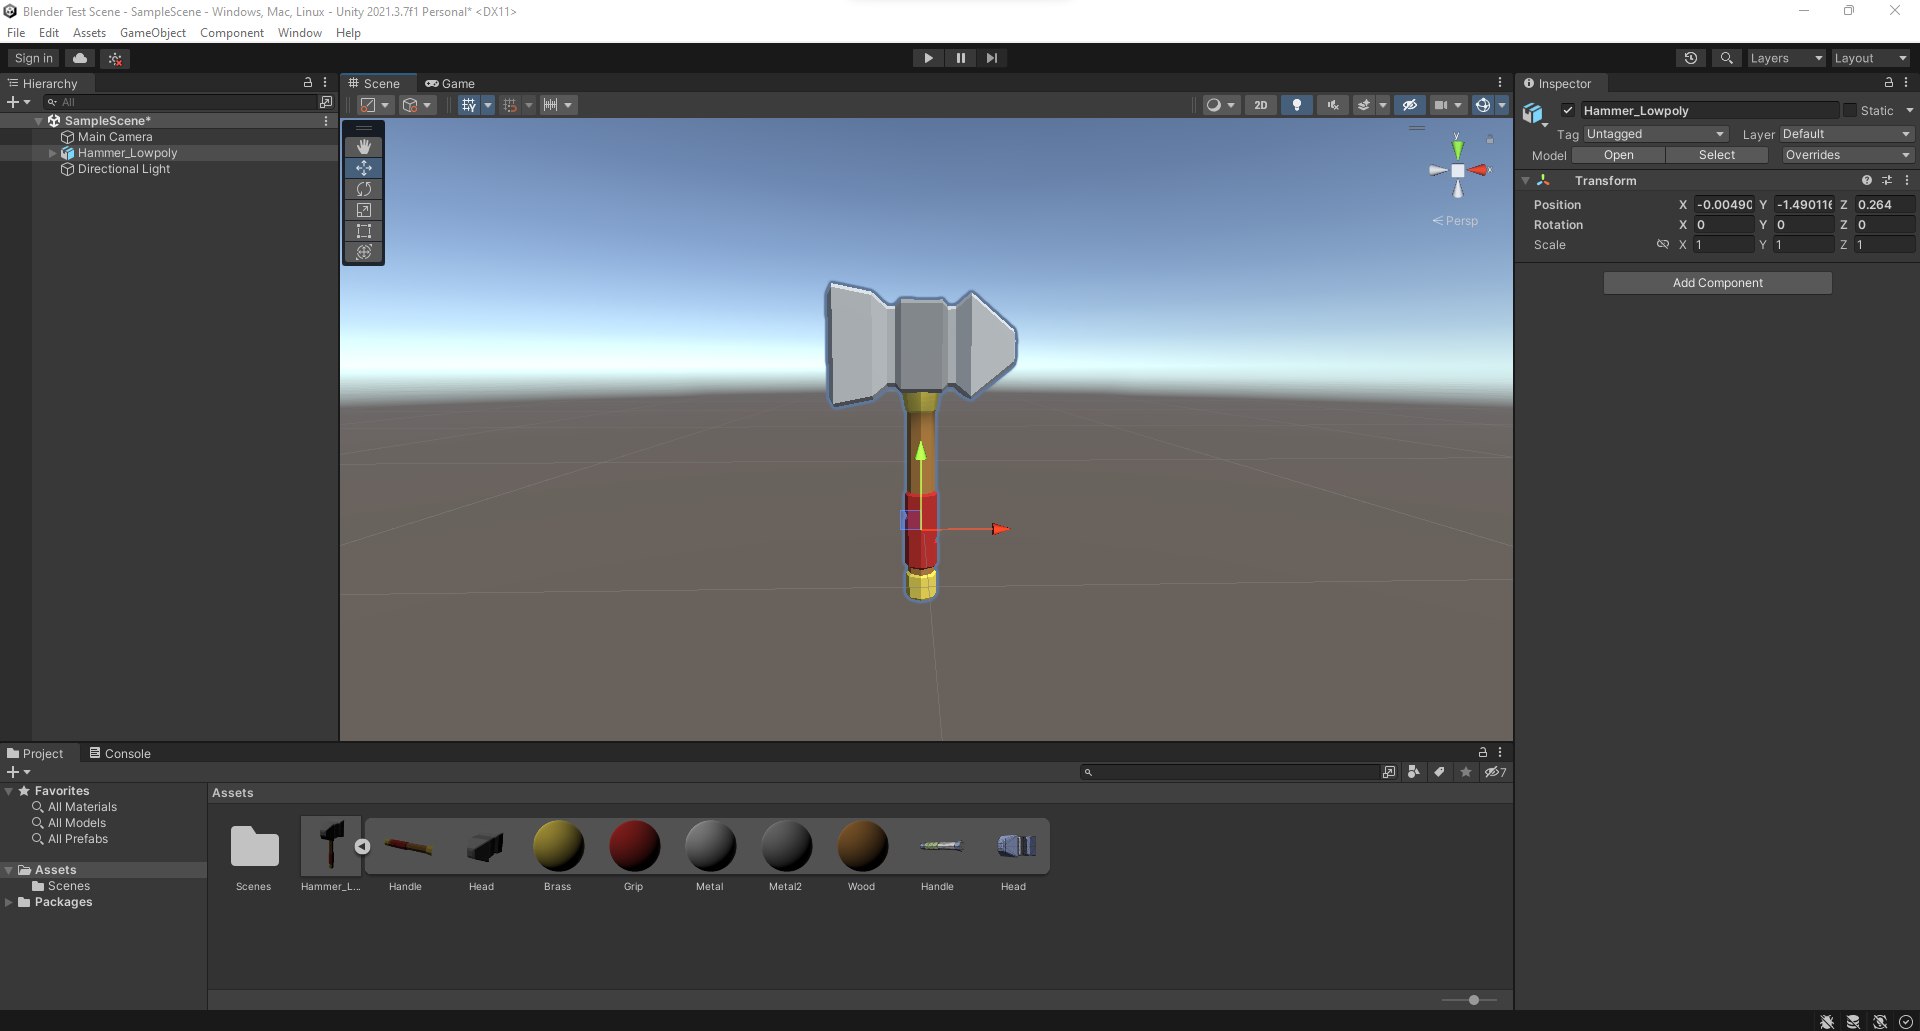Screen dimensions: 1920x1031
Task: Select the Rect transform tool
Action: [364, 231]
